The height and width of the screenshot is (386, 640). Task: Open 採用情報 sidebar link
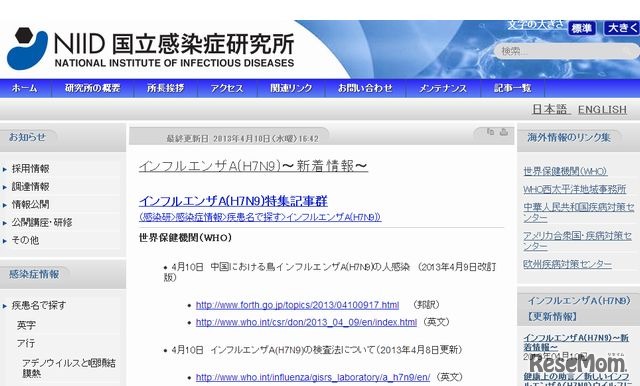[31, 169]
